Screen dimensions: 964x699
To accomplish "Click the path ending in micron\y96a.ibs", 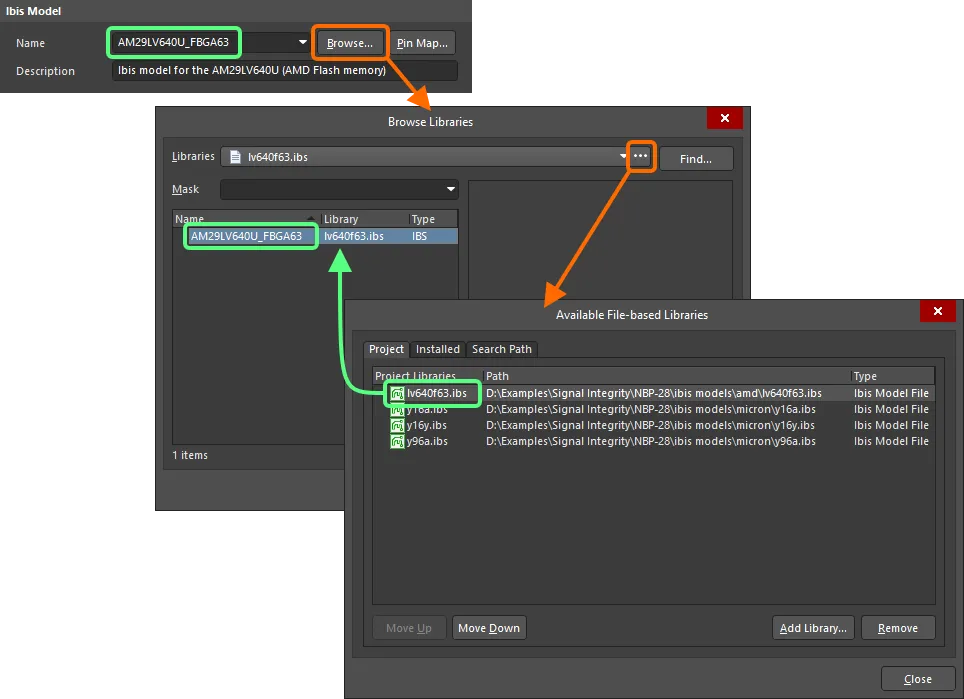I will click(650, 441).
